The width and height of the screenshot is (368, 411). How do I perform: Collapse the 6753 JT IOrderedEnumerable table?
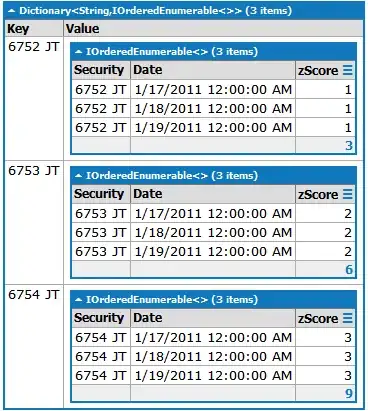[78, 176]
